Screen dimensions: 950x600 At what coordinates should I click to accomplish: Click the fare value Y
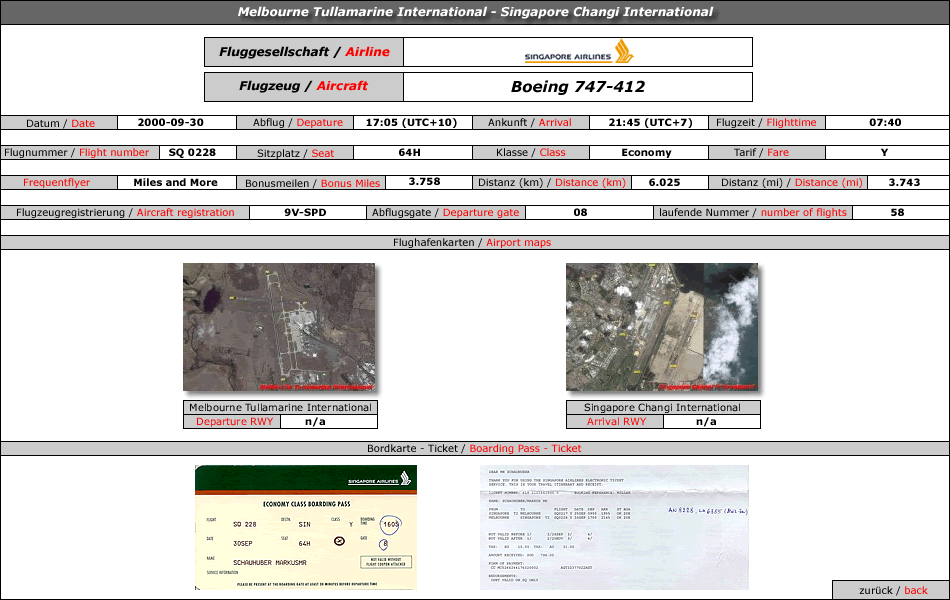tap(885, 153)
